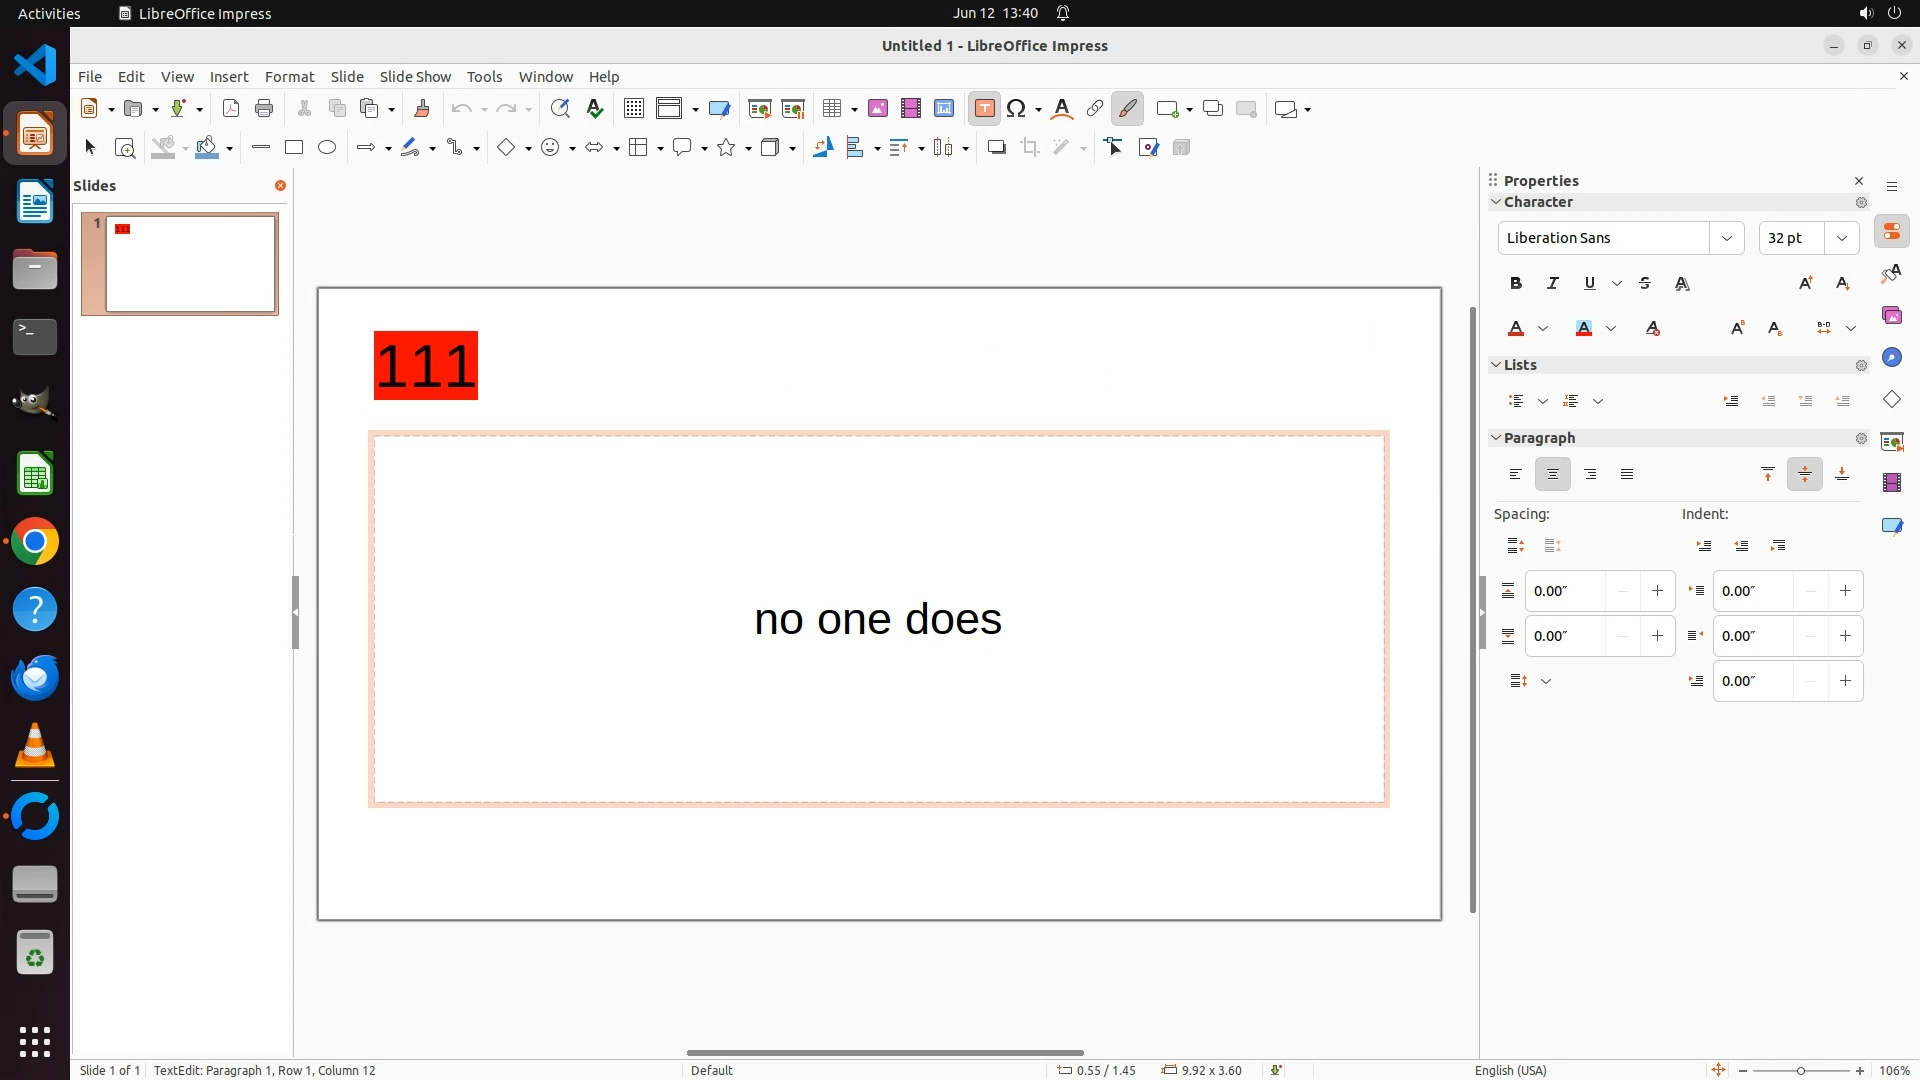Open the font name dropdown

(1726, 238)
